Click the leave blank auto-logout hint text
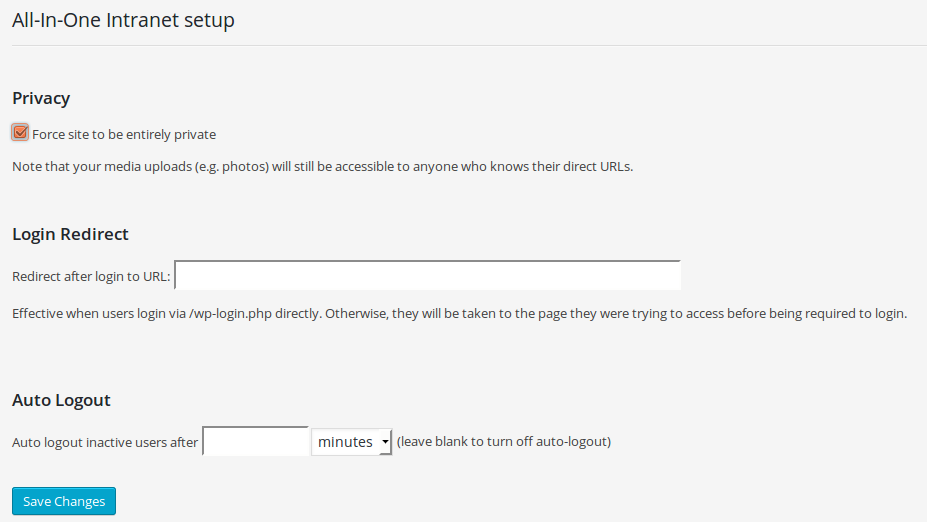This screenshot has width=927, height=522. click(x=504, y=442)
